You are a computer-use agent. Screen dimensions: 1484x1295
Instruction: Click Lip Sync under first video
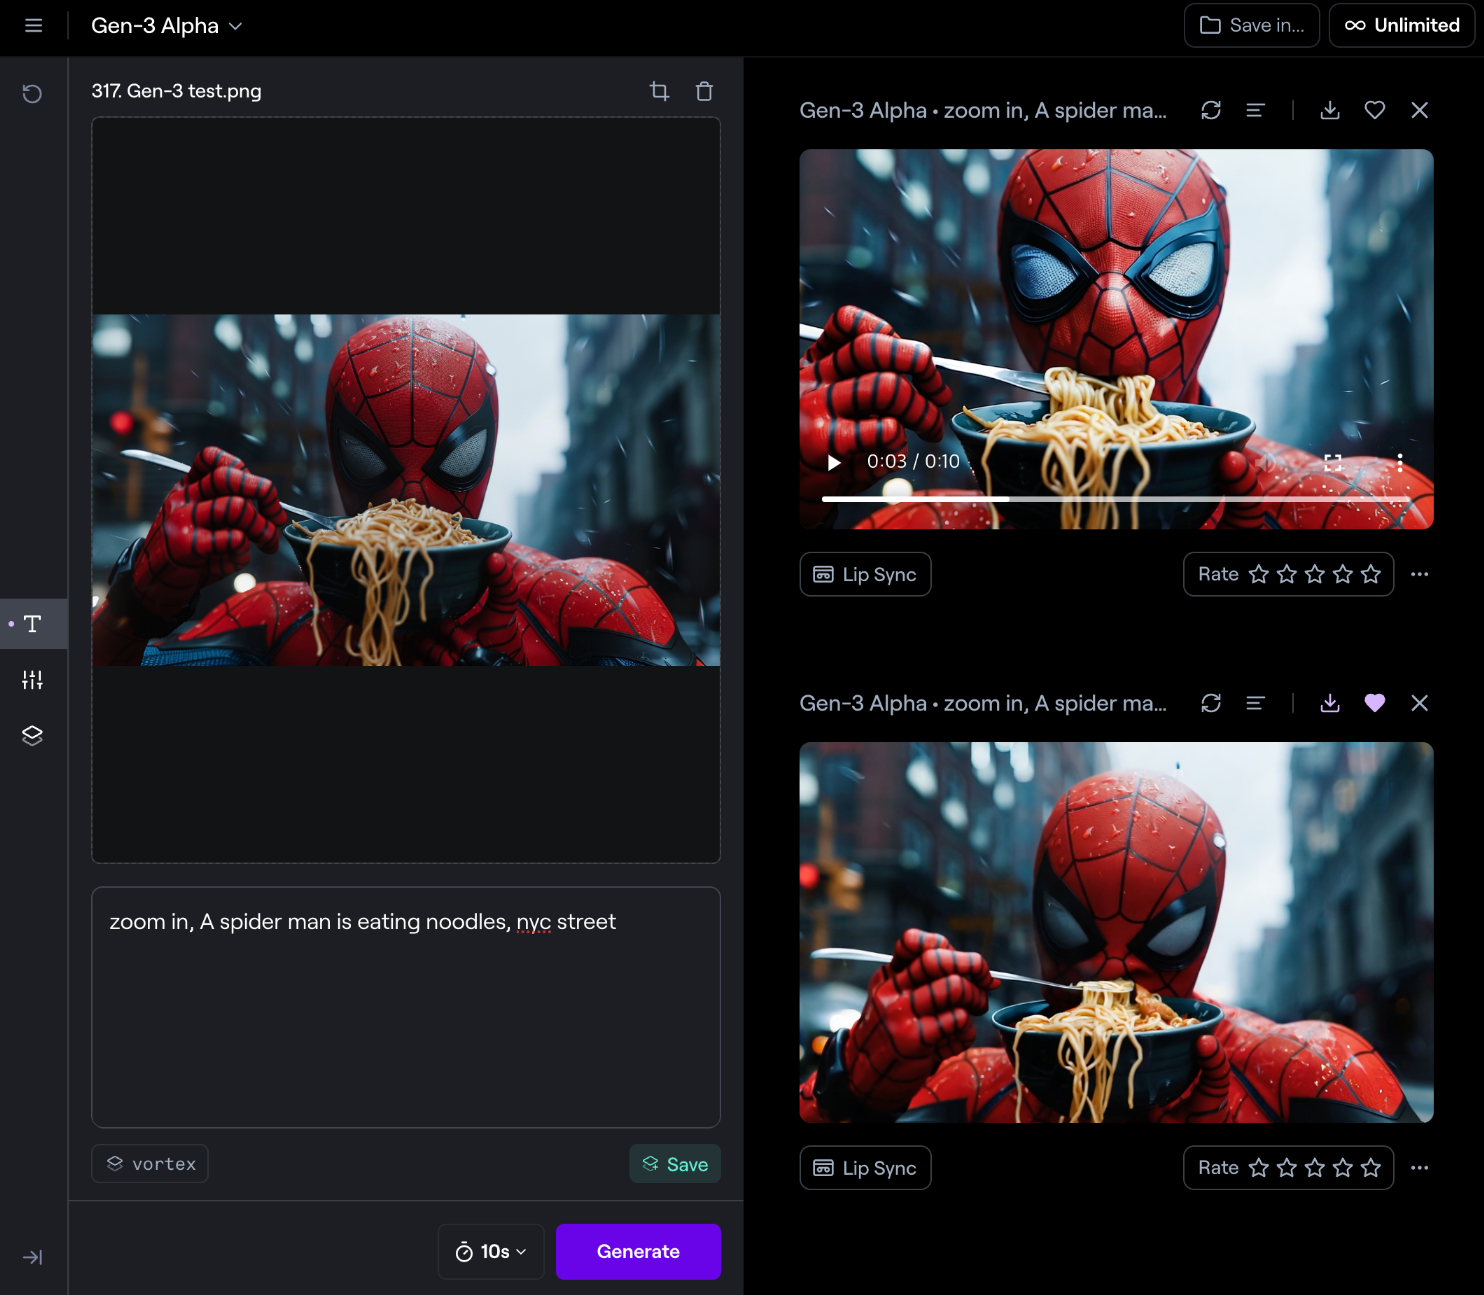pyautogui.click(x=865, y=574)
